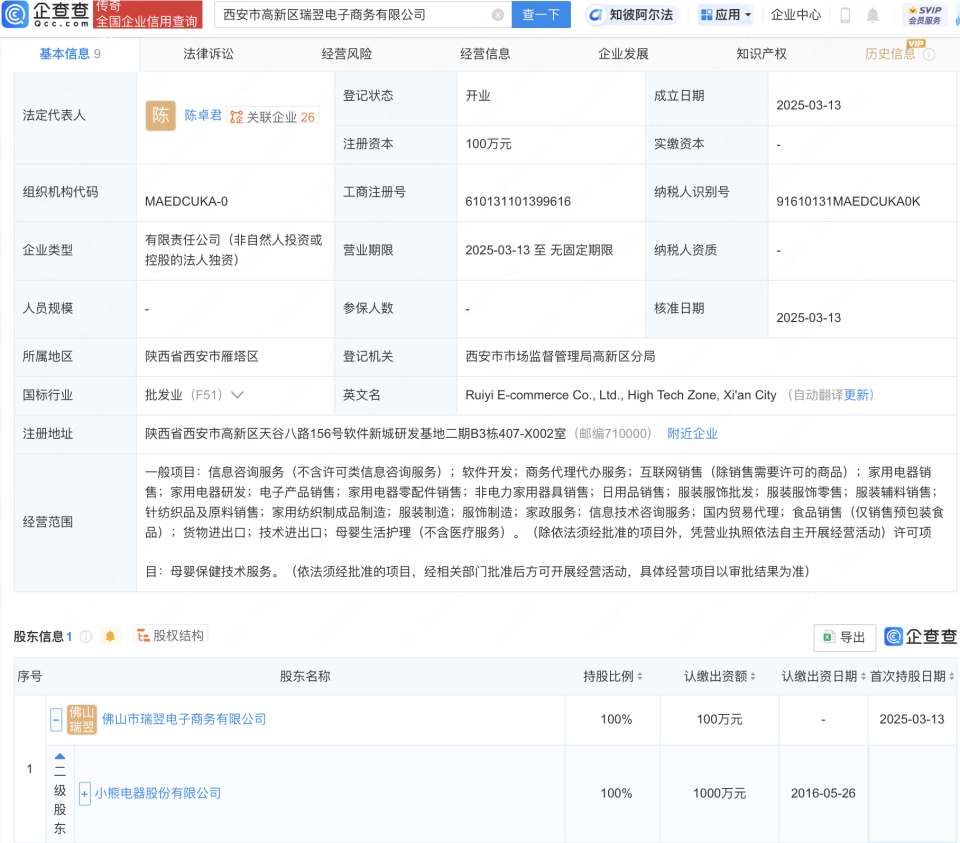
Task: Click the 佛山瑞翌 company logo thumbnail
Action: tap(81, 719)
